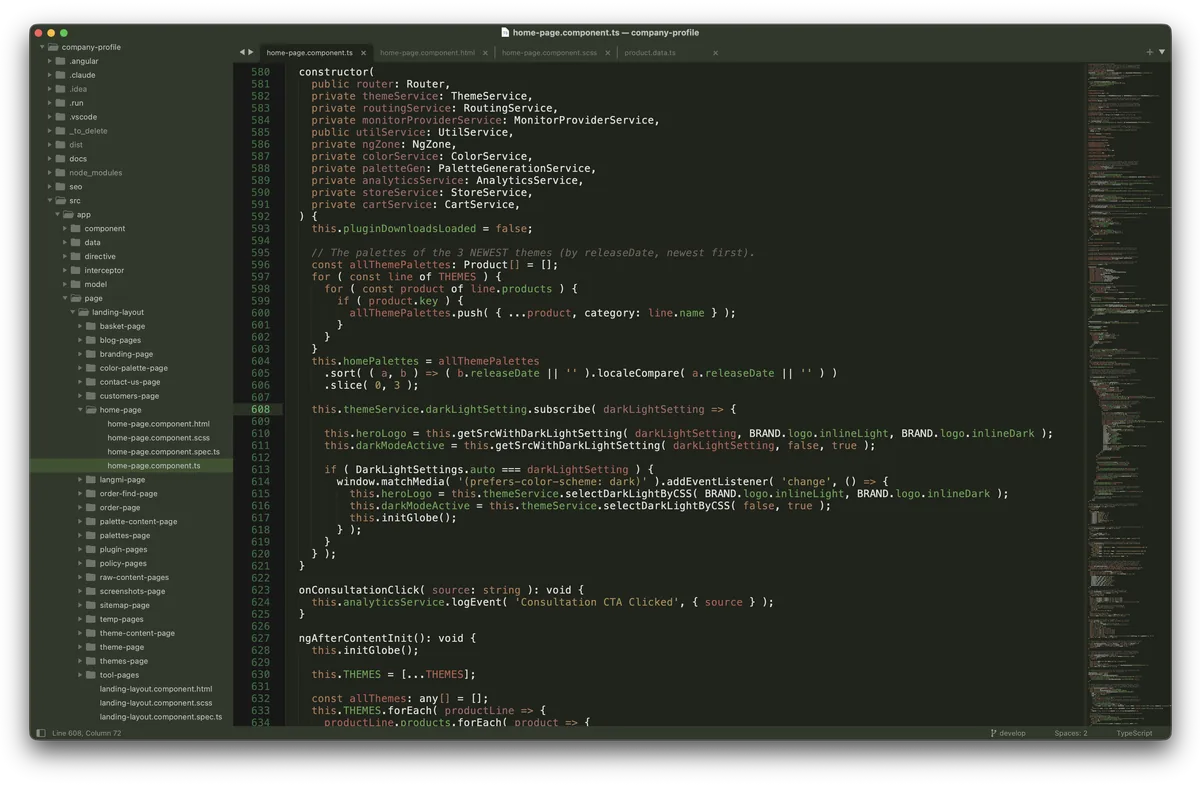The image size is (1200, 787).
Task: Click the blog-pages folder icon
Action: pyautogui.click(x=91, y=340)
